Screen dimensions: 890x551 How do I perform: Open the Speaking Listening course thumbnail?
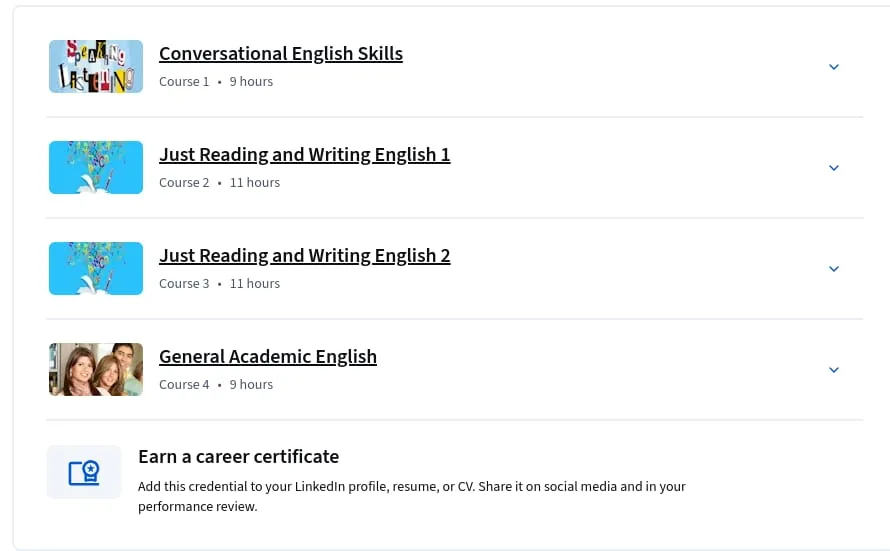coord(96,66)
